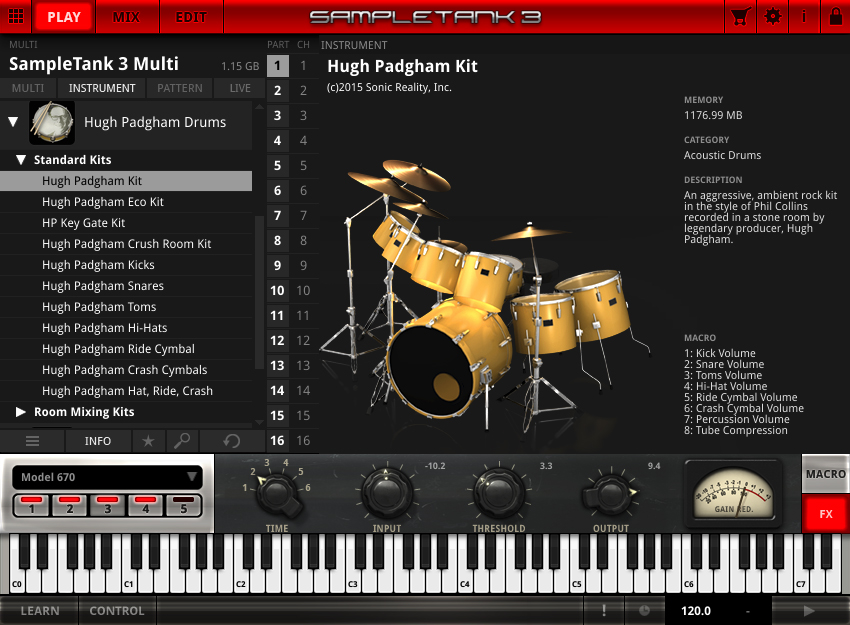Image resolution: width=850 pixels, height=625 pixels.
Task: Open the PATTERN browser tab
Action: click(180, 88)
